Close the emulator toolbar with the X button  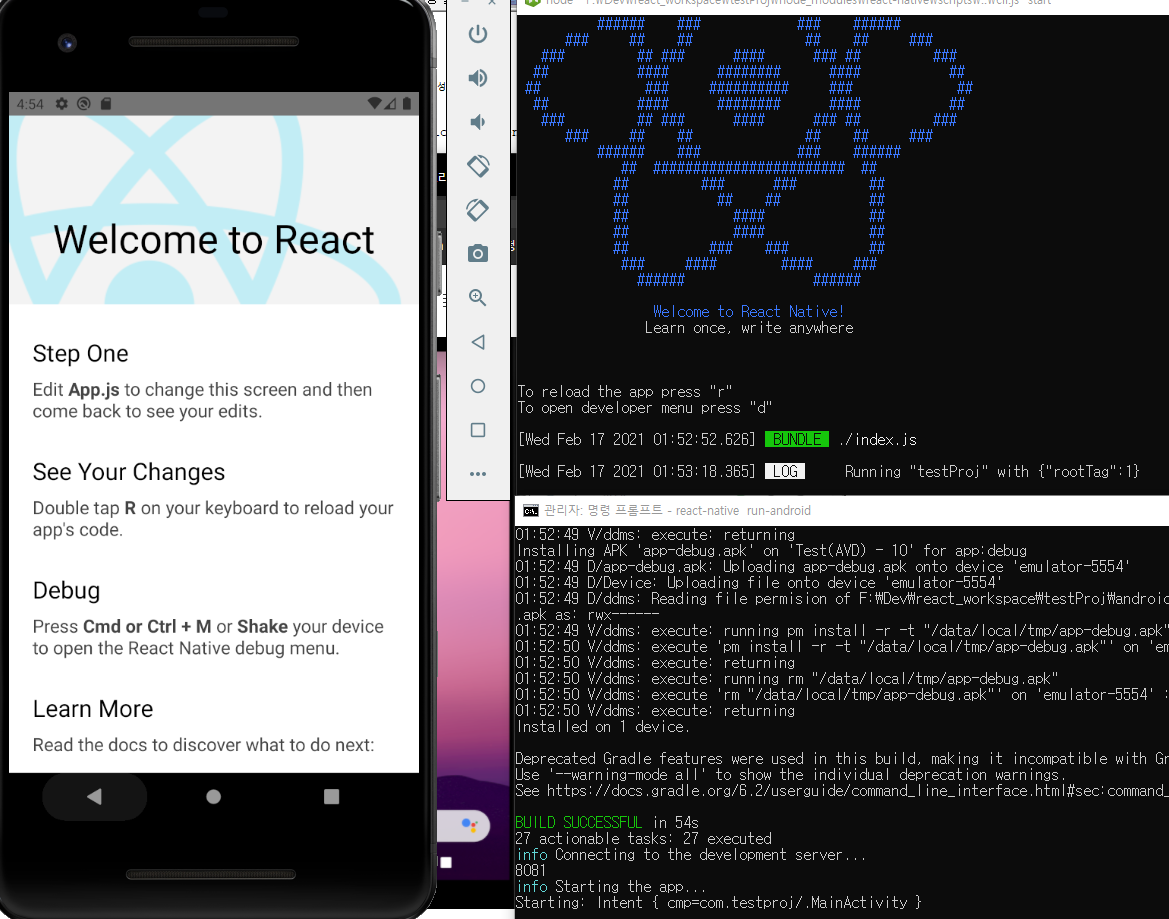point(492,3)
